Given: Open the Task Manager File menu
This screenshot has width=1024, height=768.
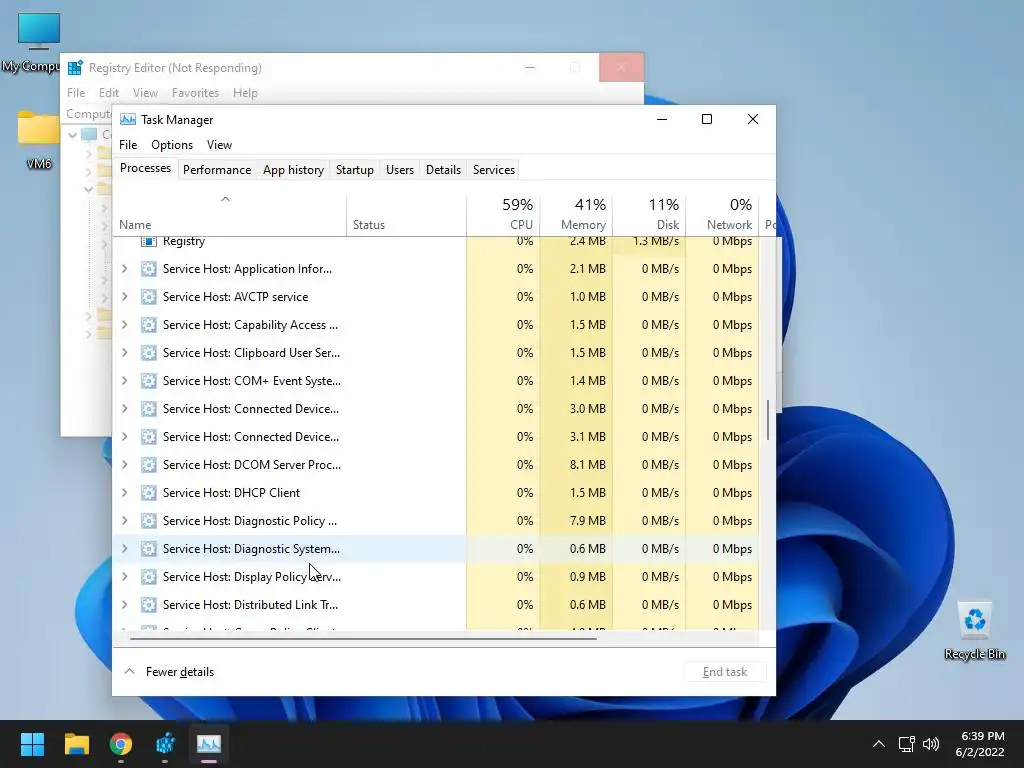Looking at the screenshot, I should 128,144.
